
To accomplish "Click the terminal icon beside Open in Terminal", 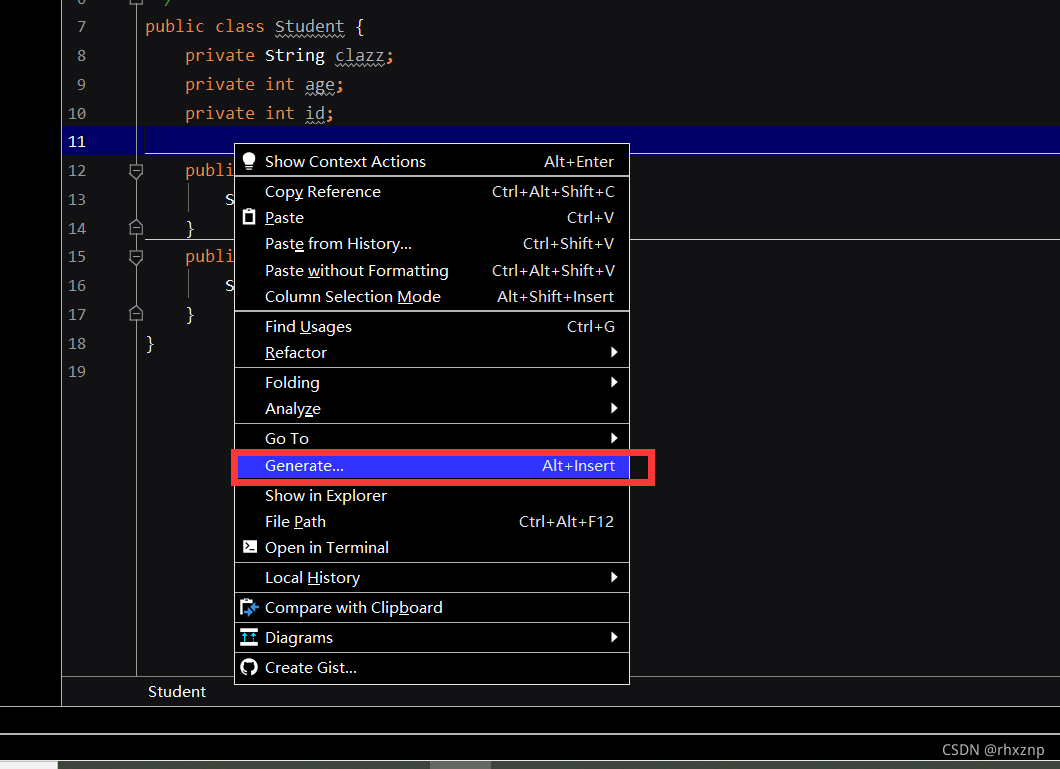I will (249, 547).
